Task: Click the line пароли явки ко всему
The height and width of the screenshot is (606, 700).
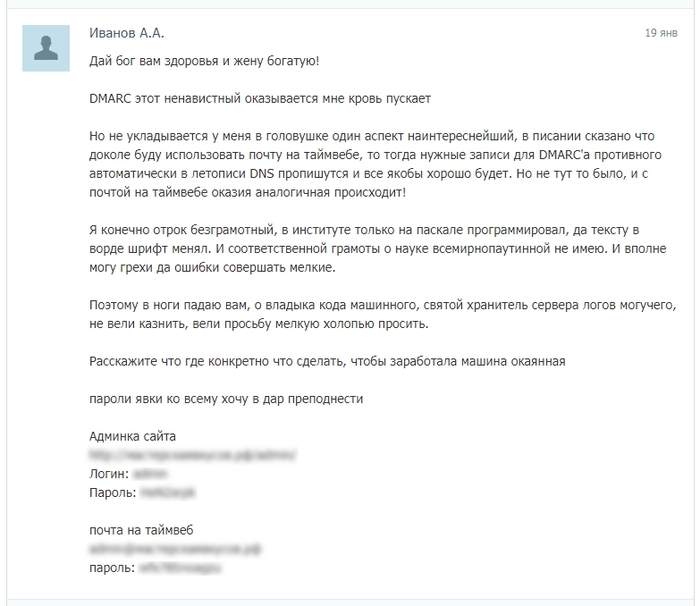Action: coord(225,399)
